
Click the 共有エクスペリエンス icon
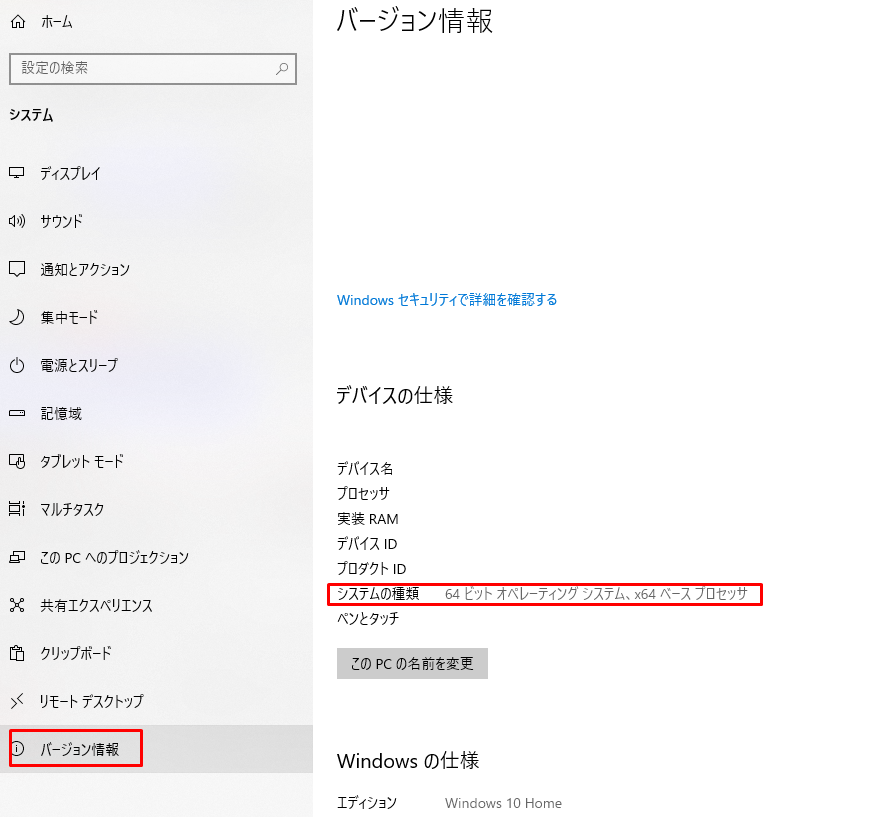click(17, 605)
